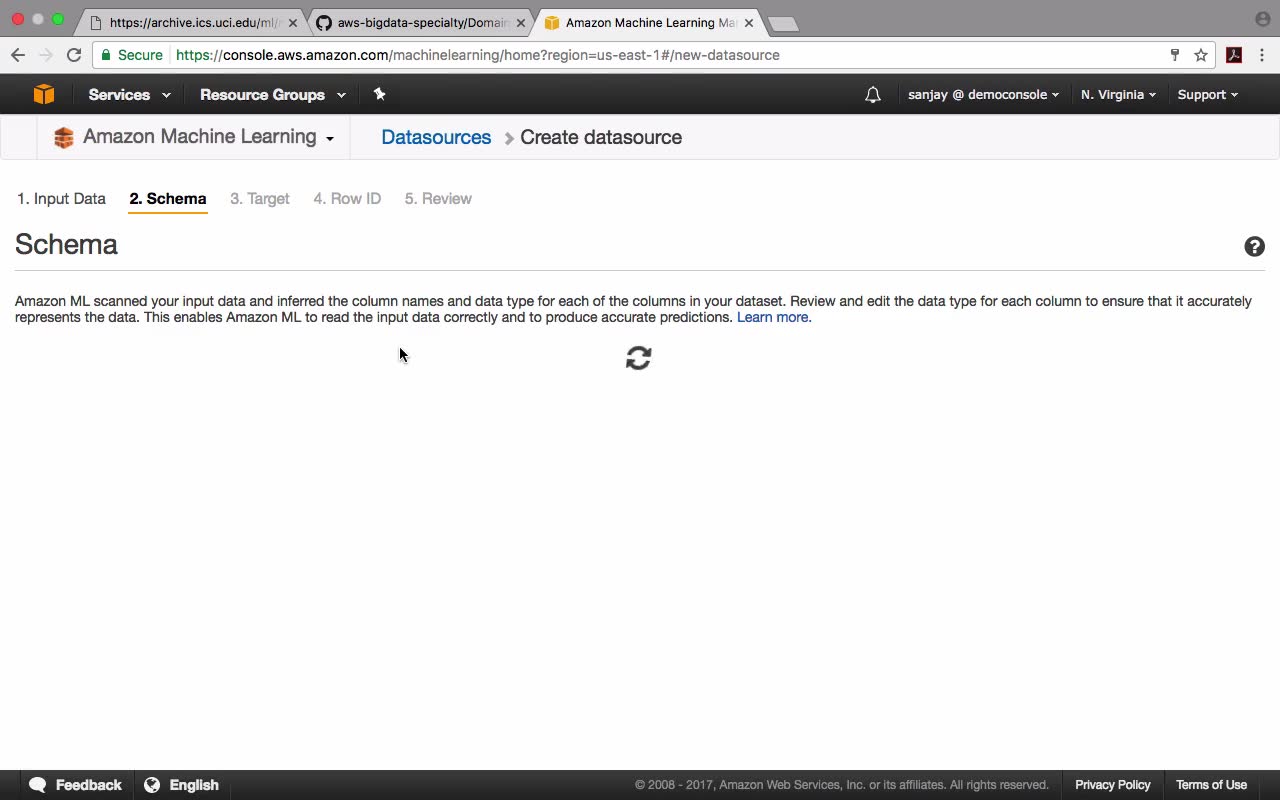This screenshot has width=1280, height=800.
Task: Click the Secure padlock site info
Action: click(x=131, y=55)
